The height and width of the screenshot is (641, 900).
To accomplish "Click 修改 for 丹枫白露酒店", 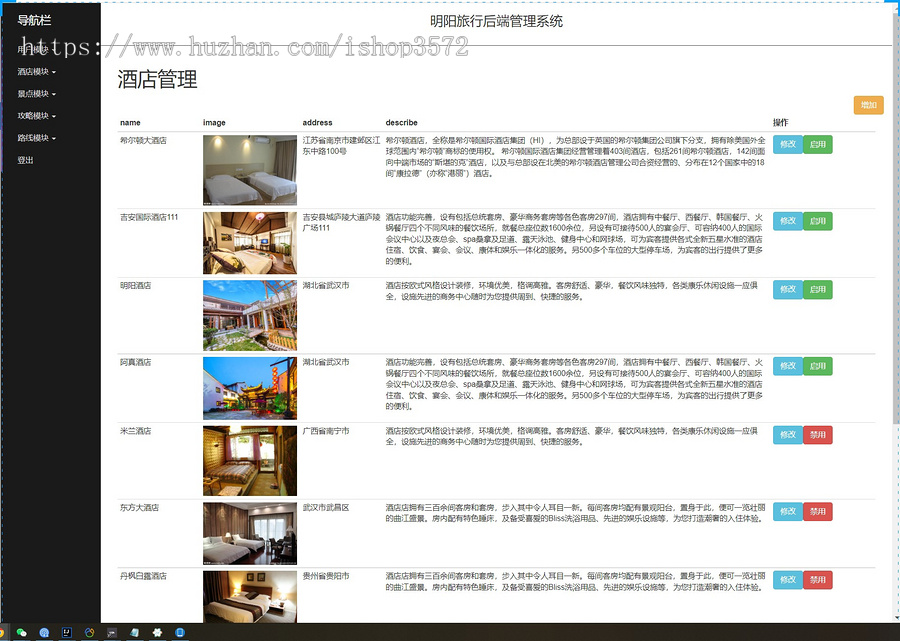I will [788, 580].
